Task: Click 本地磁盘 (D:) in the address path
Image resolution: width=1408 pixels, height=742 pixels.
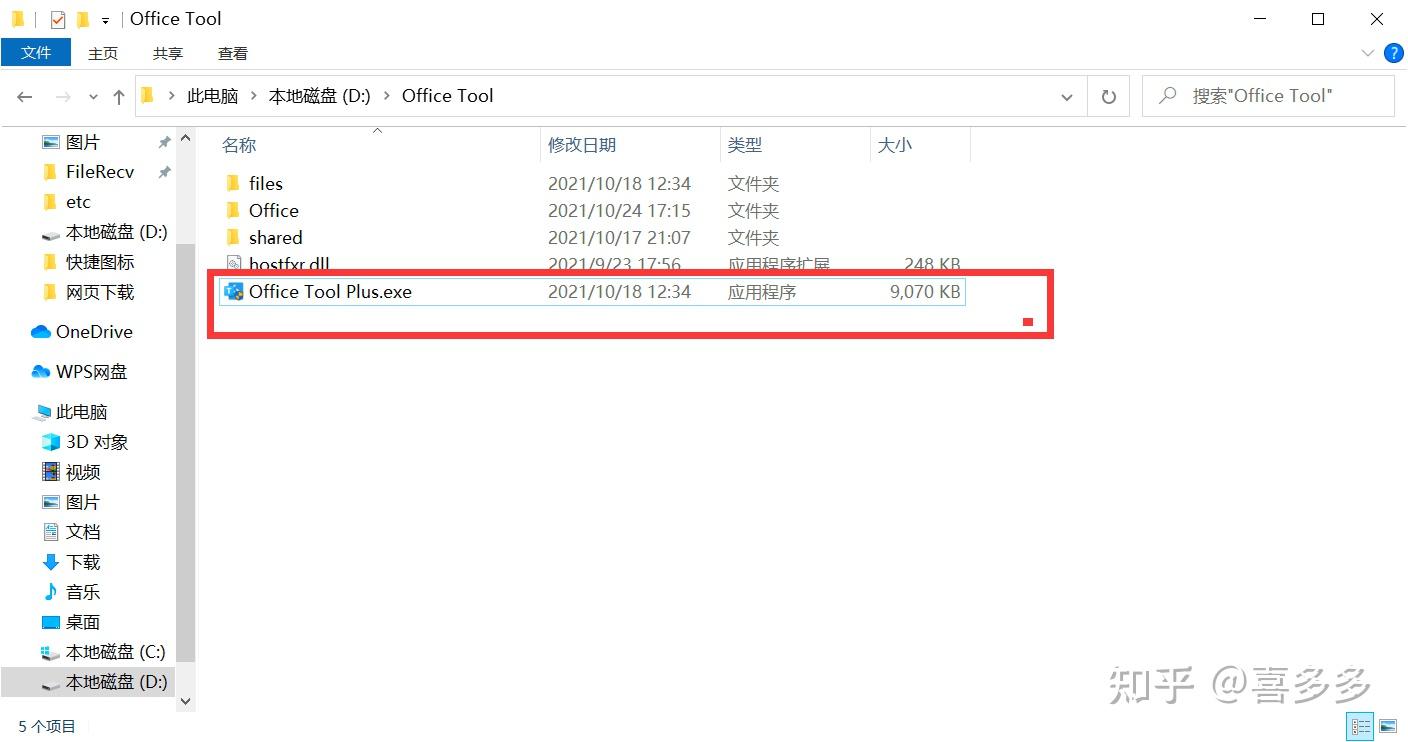Action: click(320, 96)
